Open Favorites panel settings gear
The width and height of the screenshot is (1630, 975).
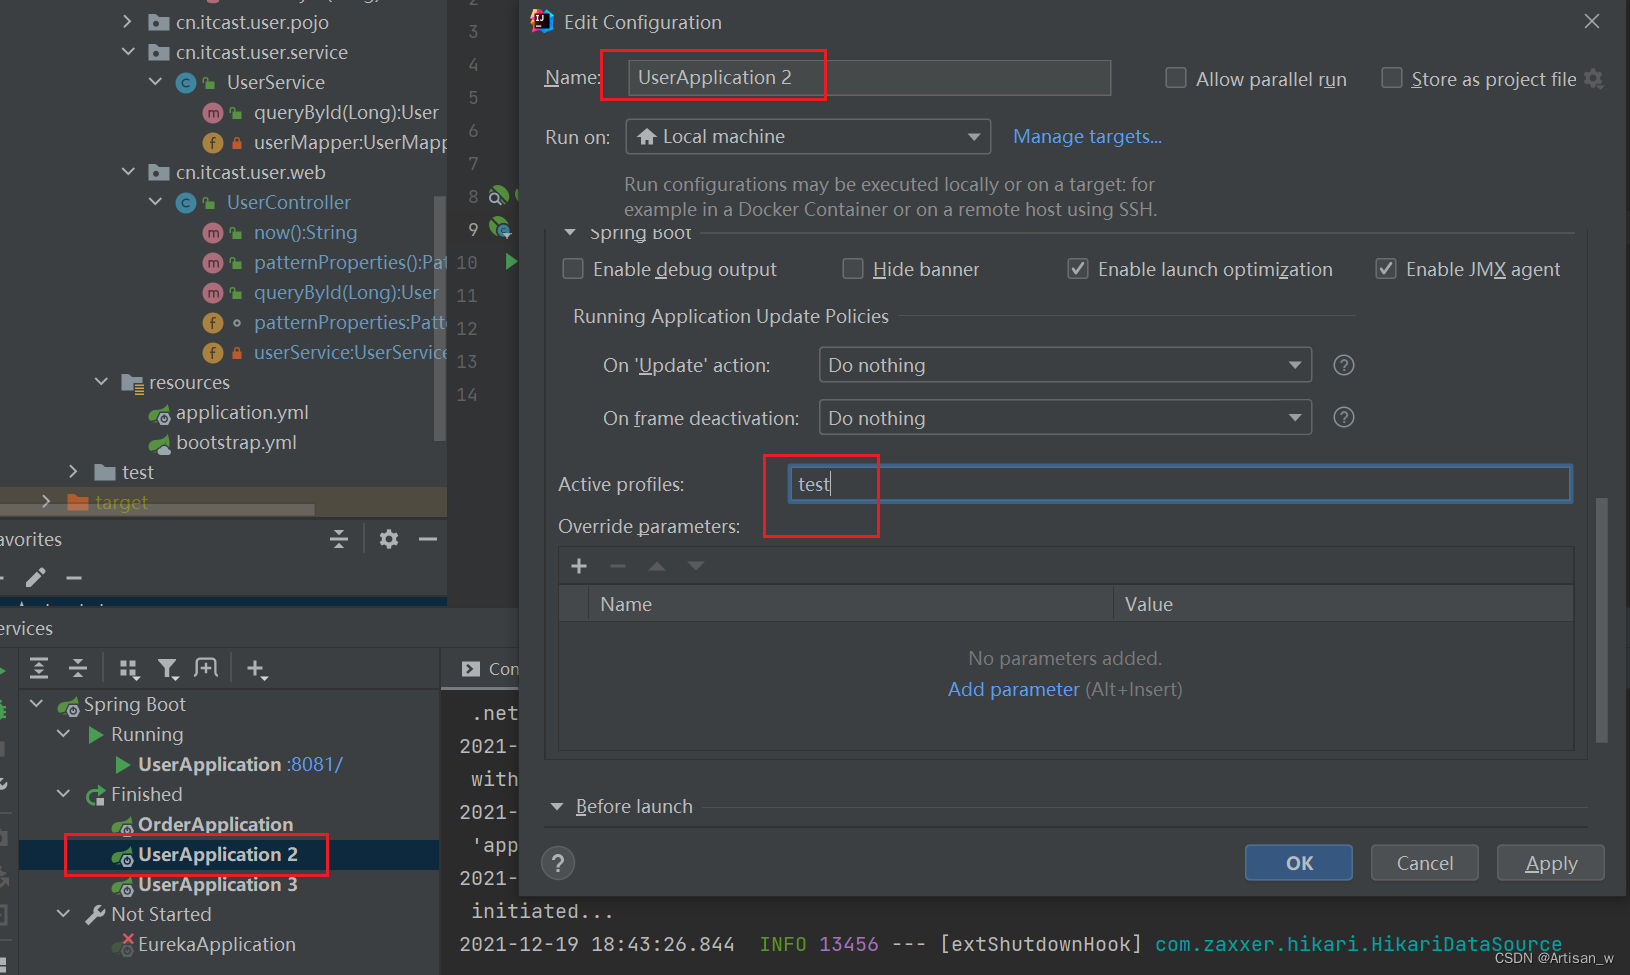tap(389, 539)
